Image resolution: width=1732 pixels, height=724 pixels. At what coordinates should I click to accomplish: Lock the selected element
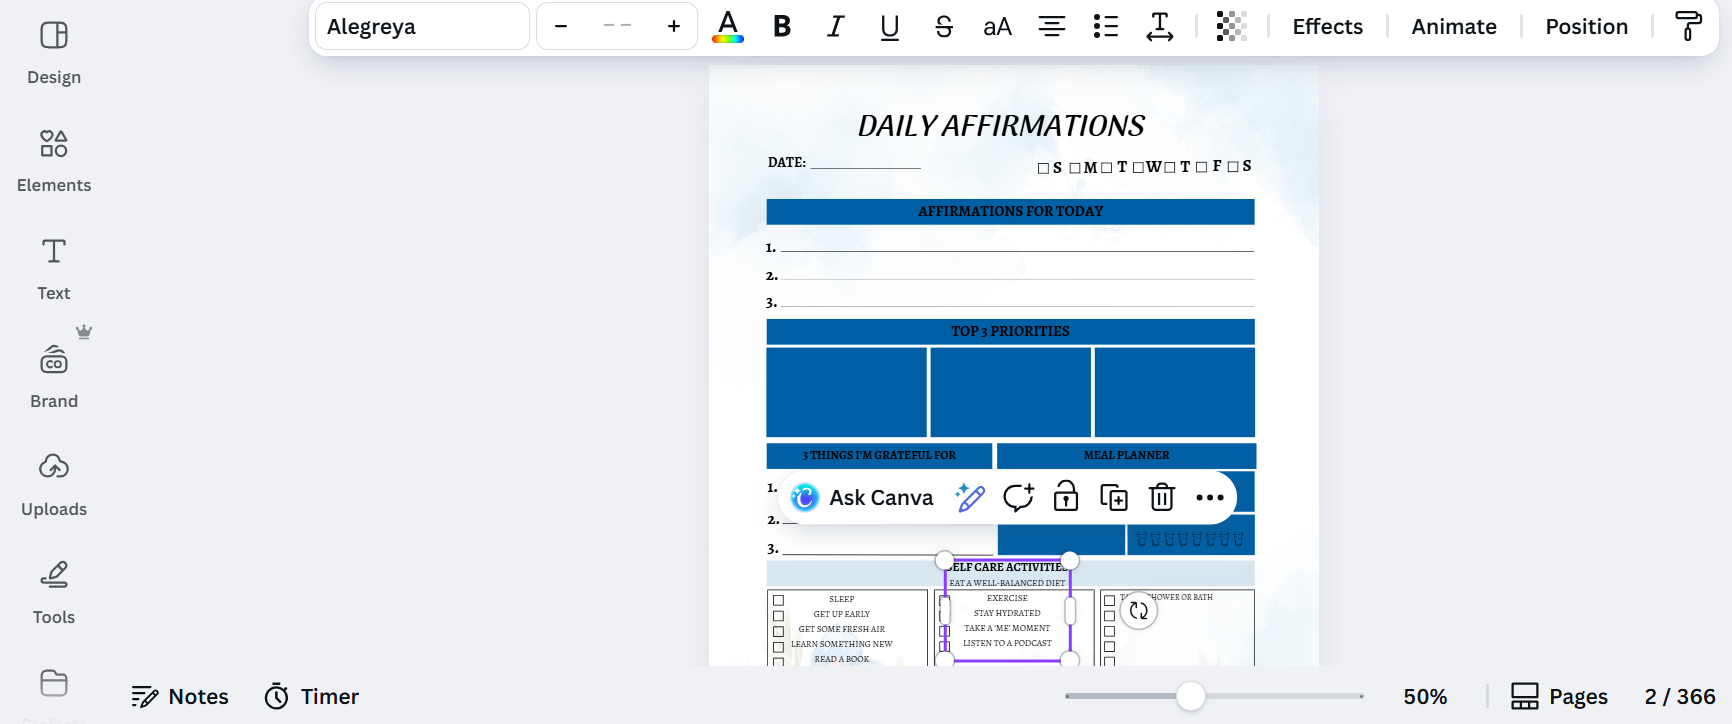coord(1065,497)
